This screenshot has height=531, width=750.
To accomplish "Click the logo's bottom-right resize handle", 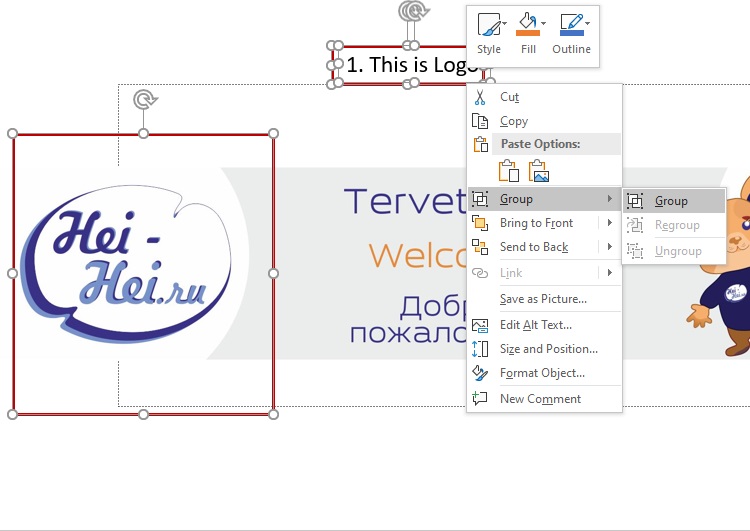I will pos(273,414).
